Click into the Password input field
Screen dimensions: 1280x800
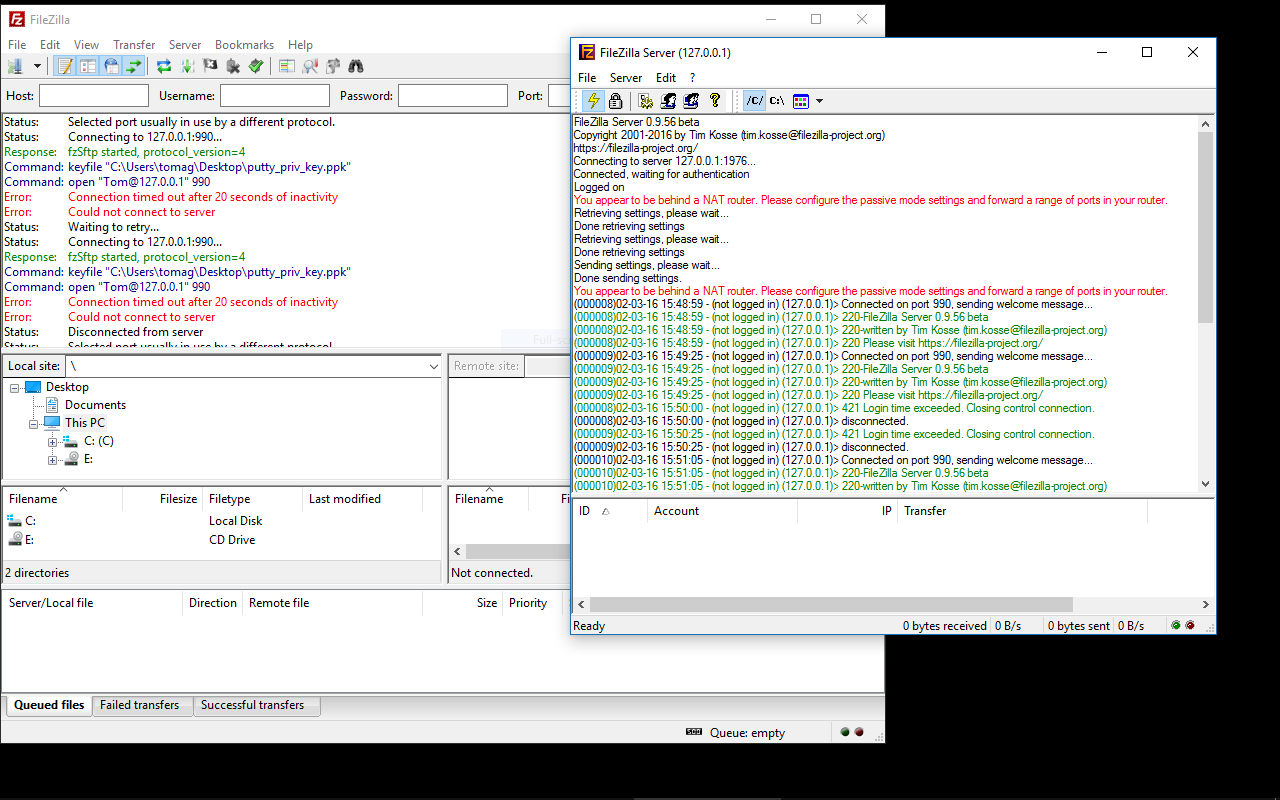(453, 96)
